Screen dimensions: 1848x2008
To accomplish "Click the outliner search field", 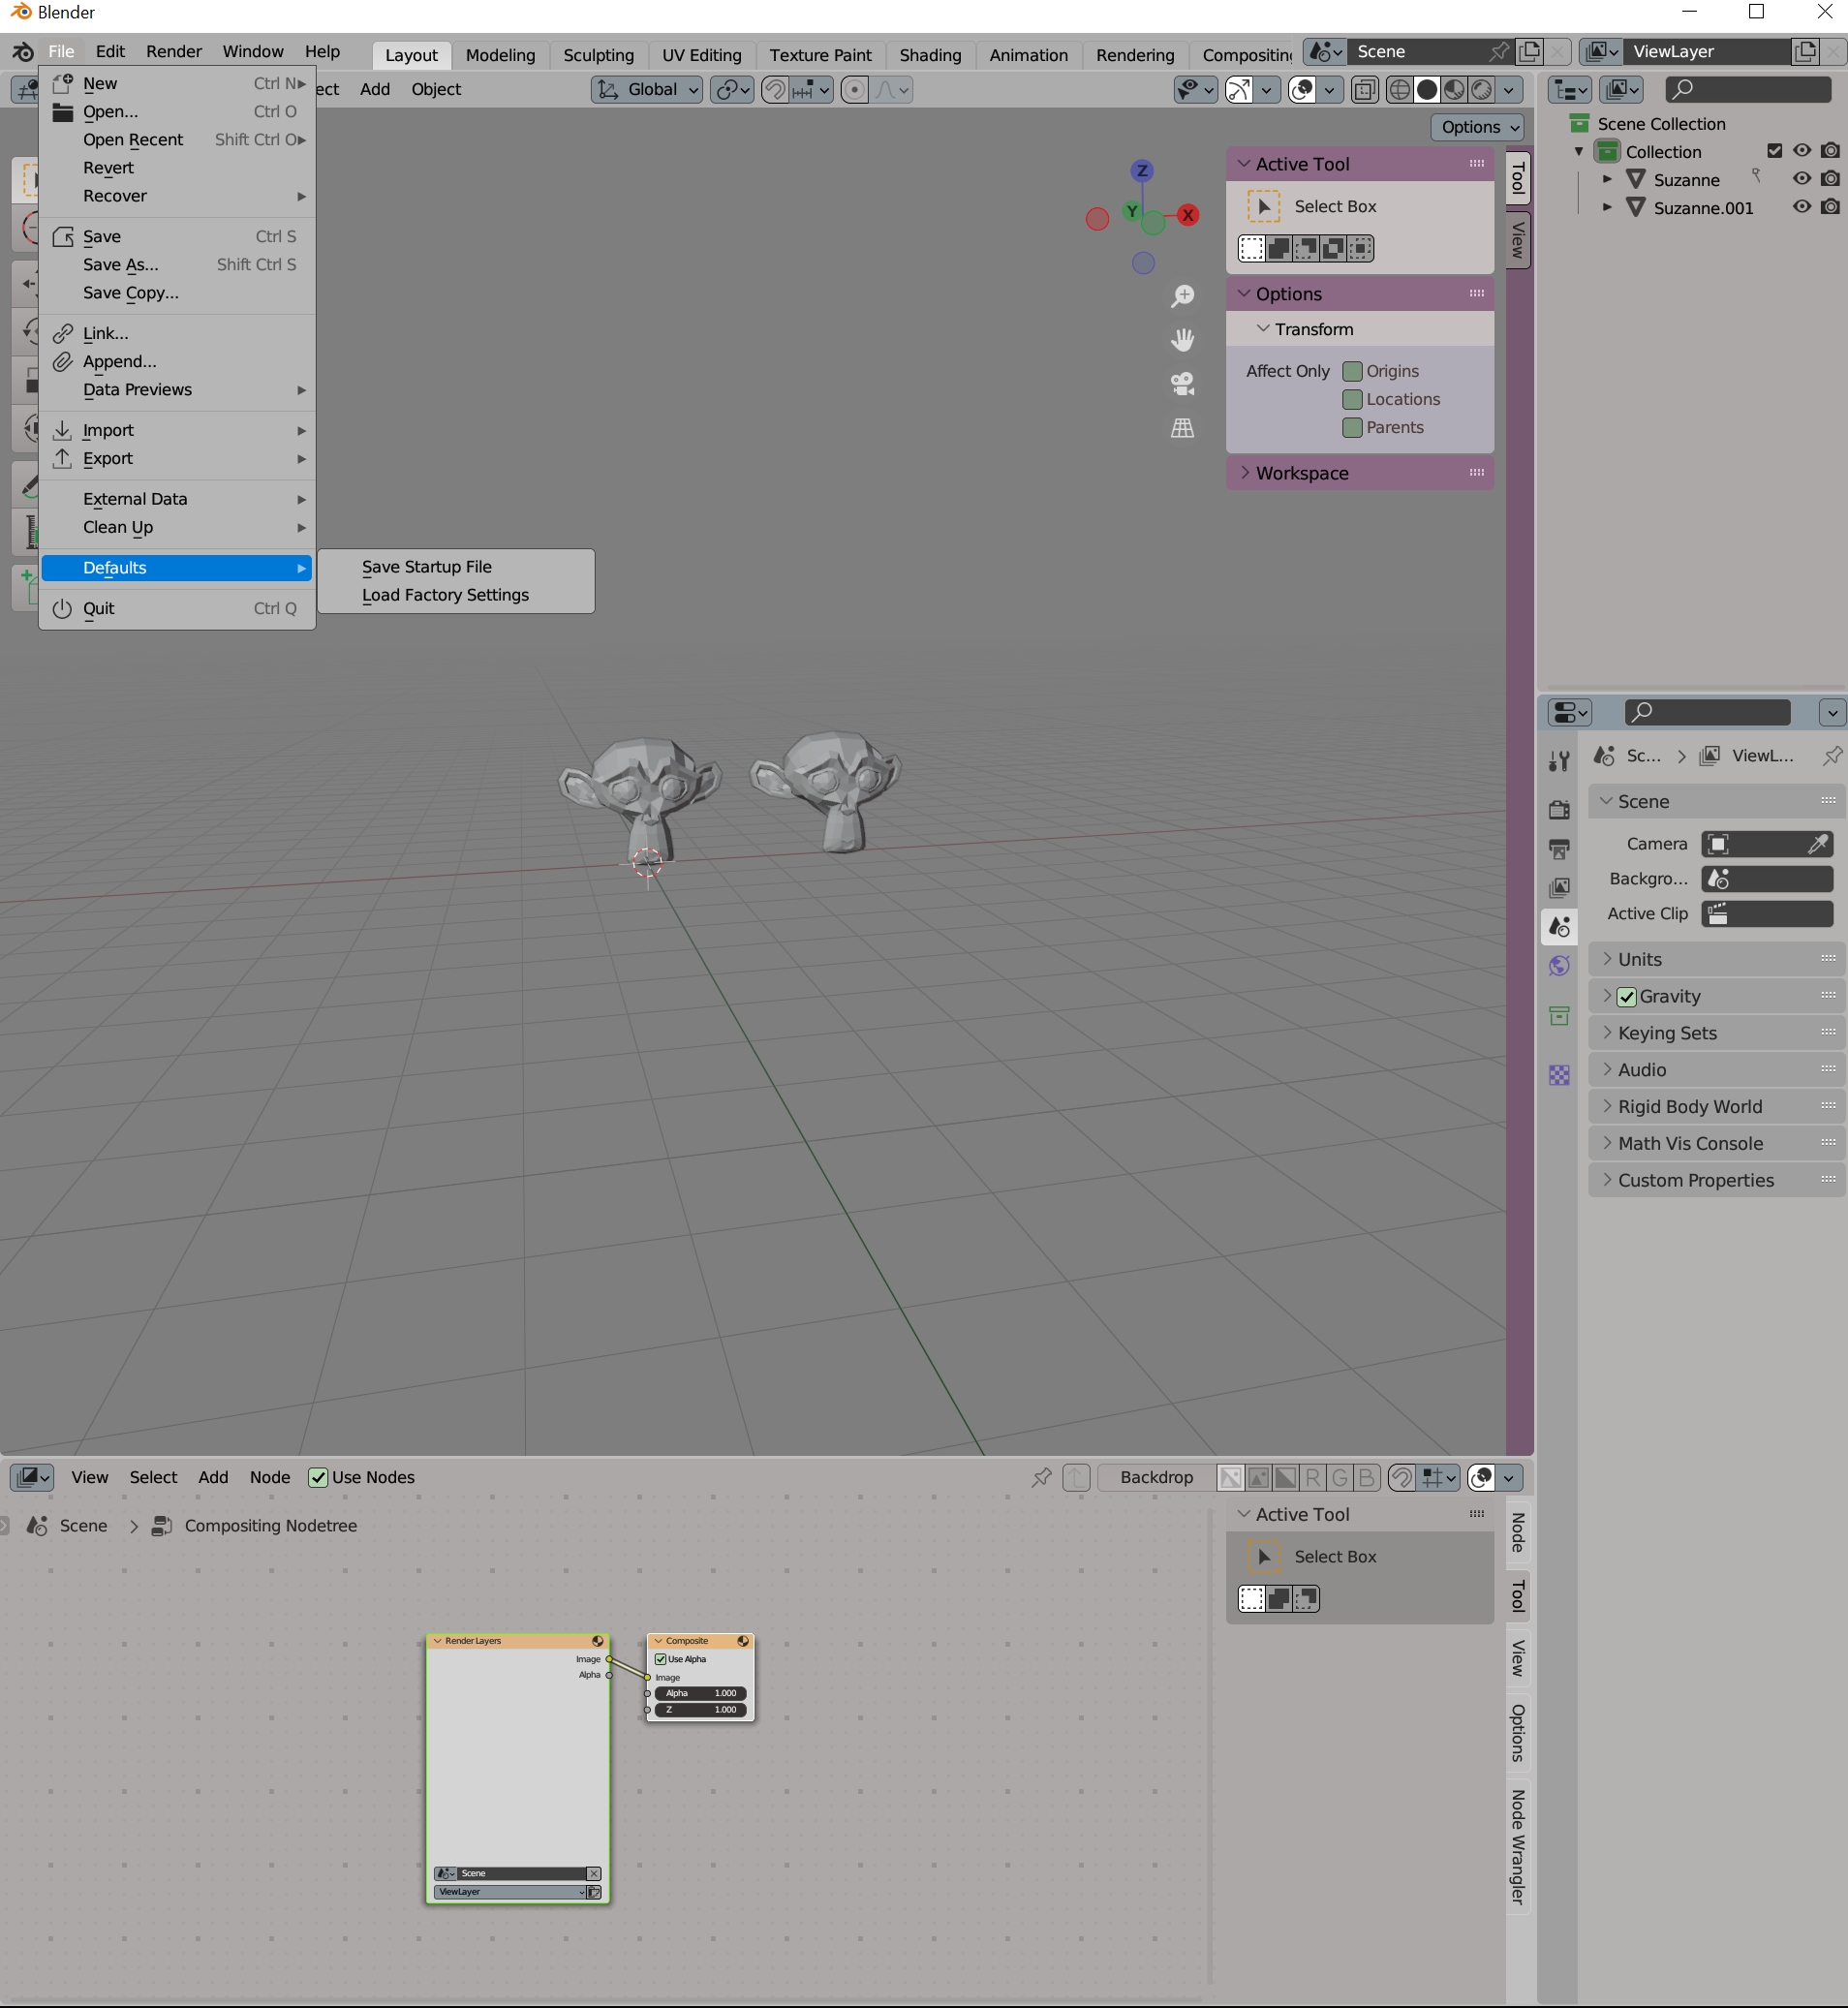I will coord(1747,90).
